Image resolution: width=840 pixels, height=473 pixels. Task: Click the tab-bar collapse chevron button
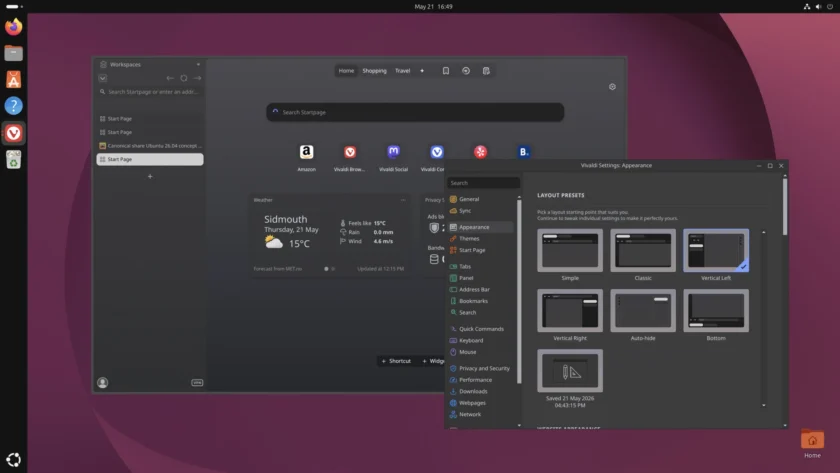click(102, 78)
